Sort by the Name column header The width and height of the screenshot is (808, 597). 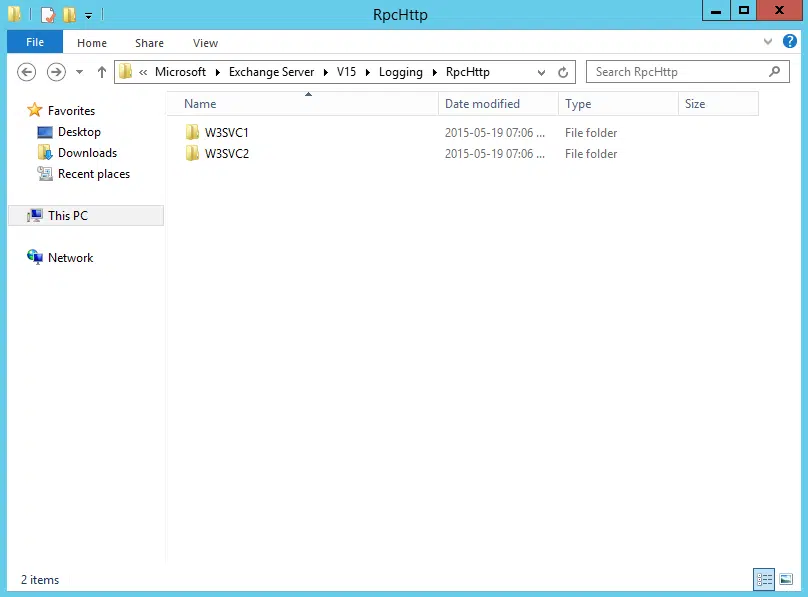(302, 104)
